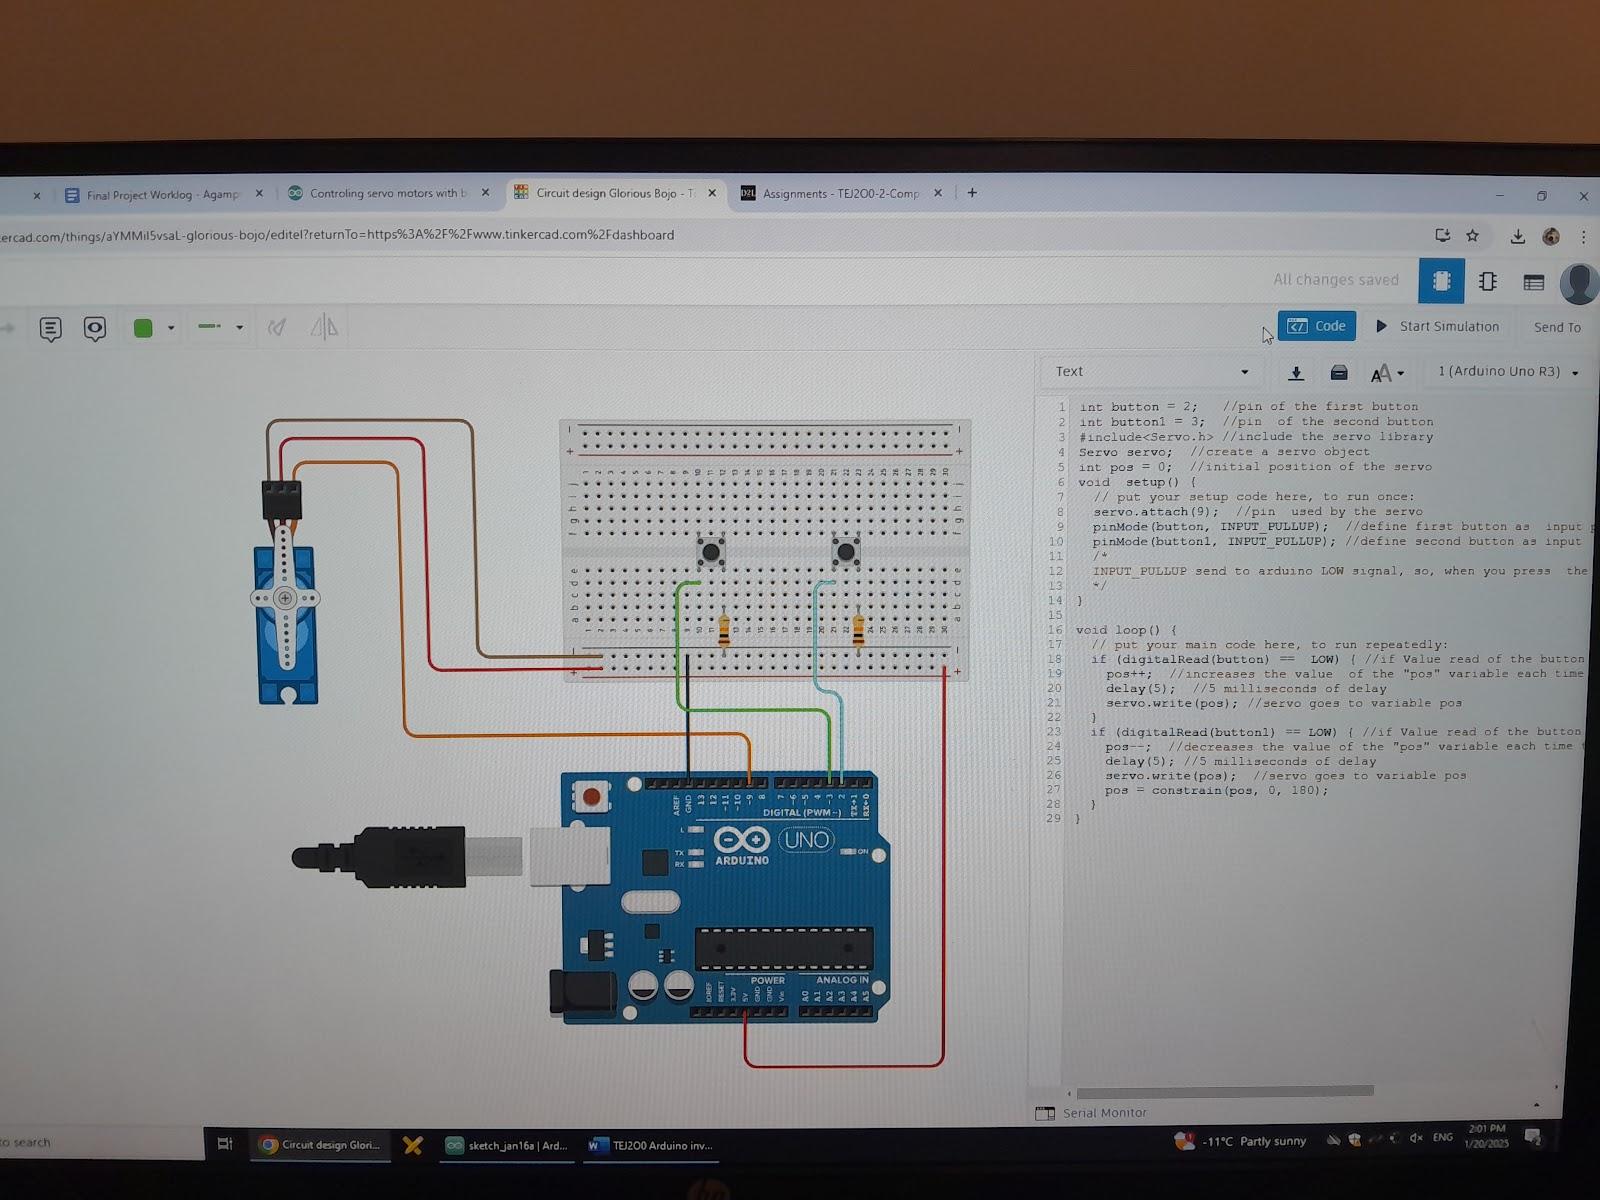Click the ENG language indicator
This screenshot has height=1200, width=1600.
[1443, 1137]
